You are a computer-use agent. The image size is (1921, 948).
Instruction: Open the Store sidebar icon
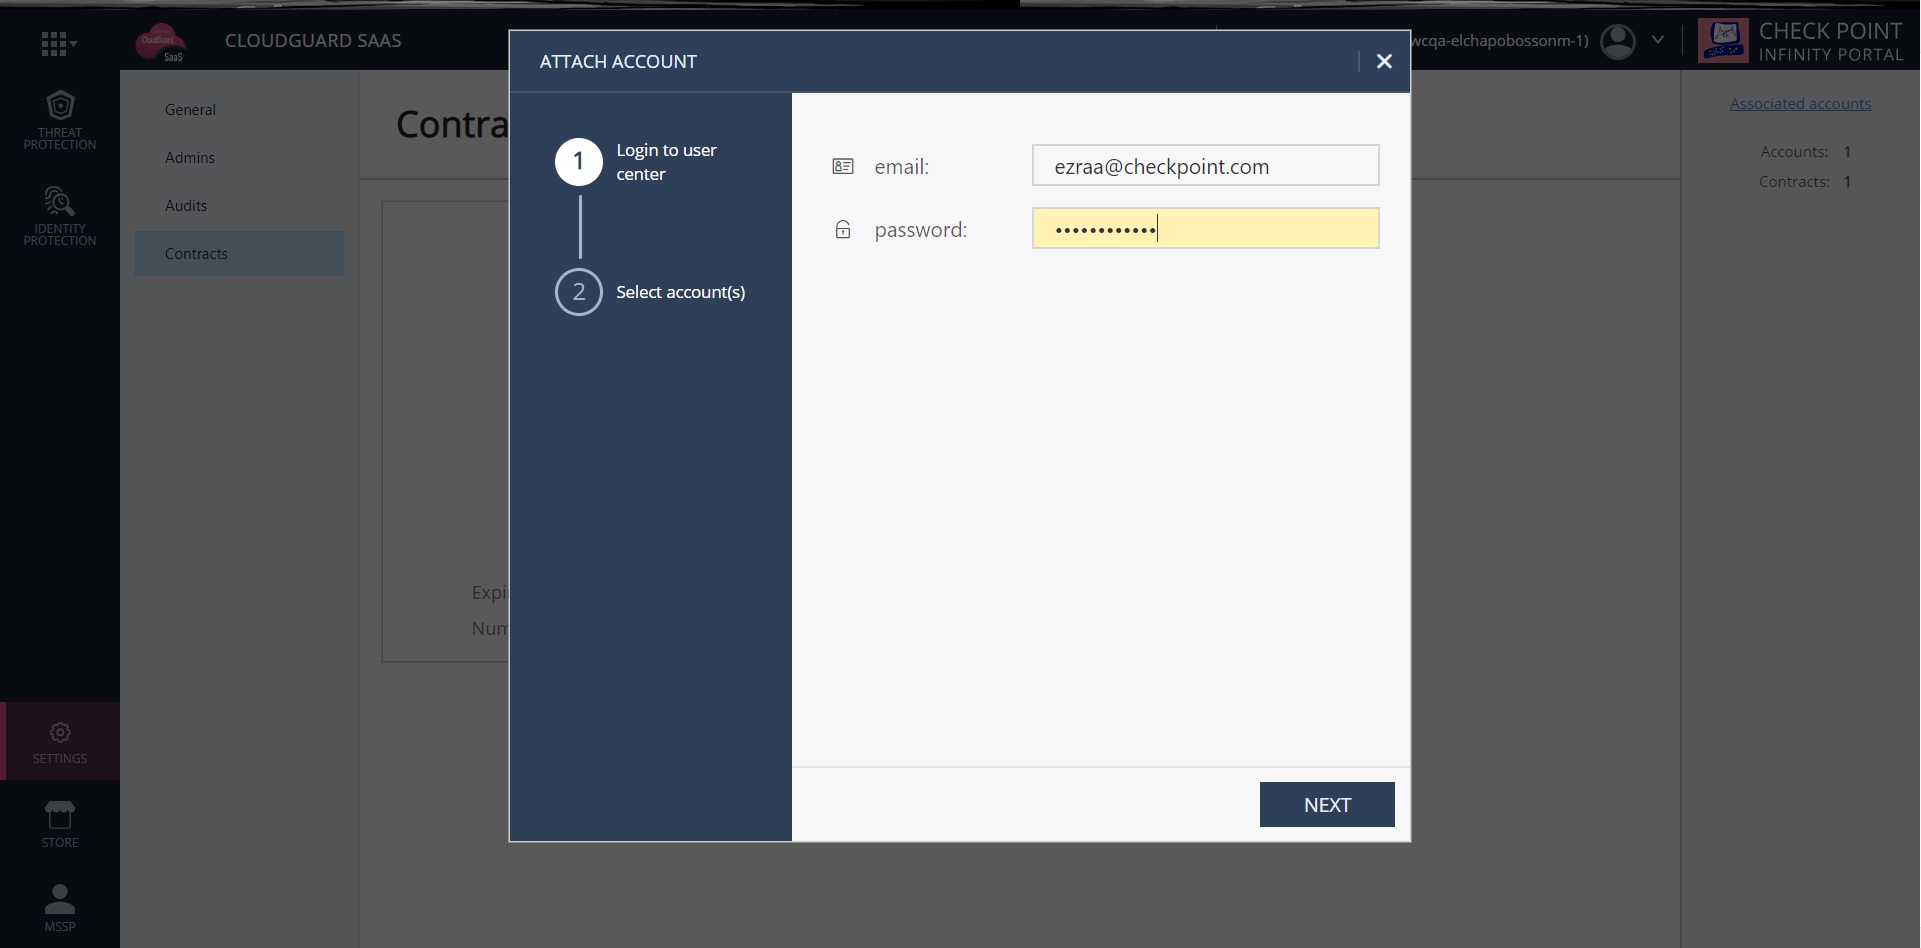(60, 825)
